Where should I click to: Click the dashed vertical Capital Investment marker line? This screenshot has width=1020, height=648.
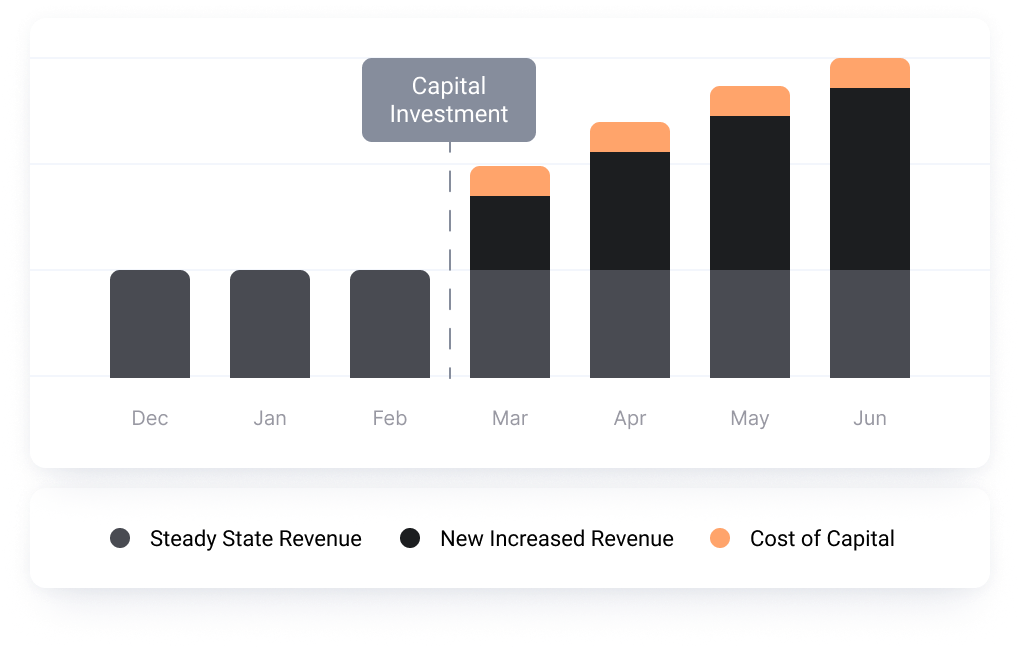coord(450,260)
